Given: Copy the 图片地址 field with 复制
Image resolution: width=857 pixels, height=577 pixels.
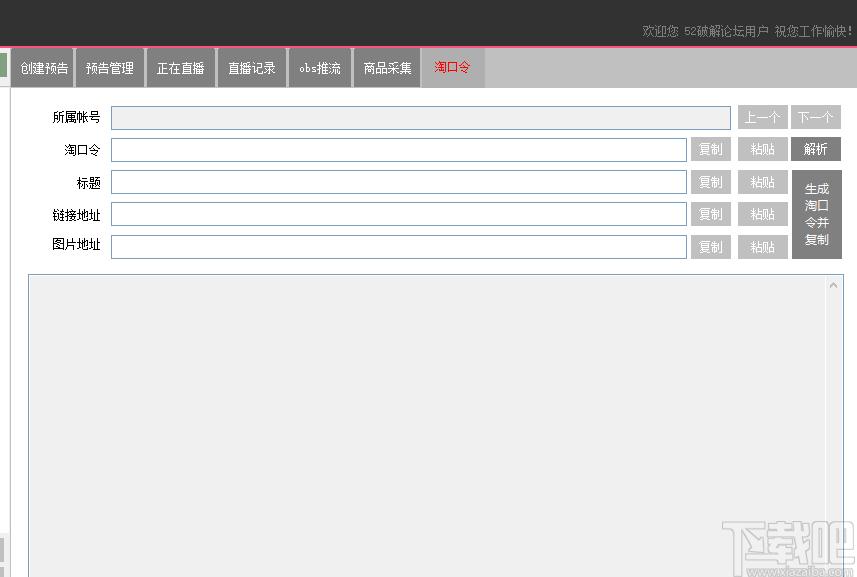Looking at the screenshot, I should [711, 247].
